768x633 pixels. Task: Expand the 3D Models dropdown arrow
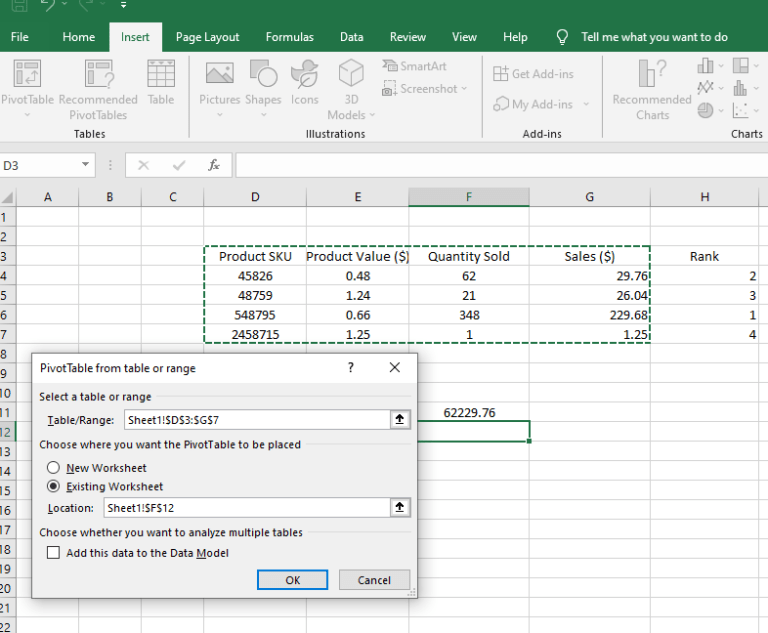(x=372, y=115)
